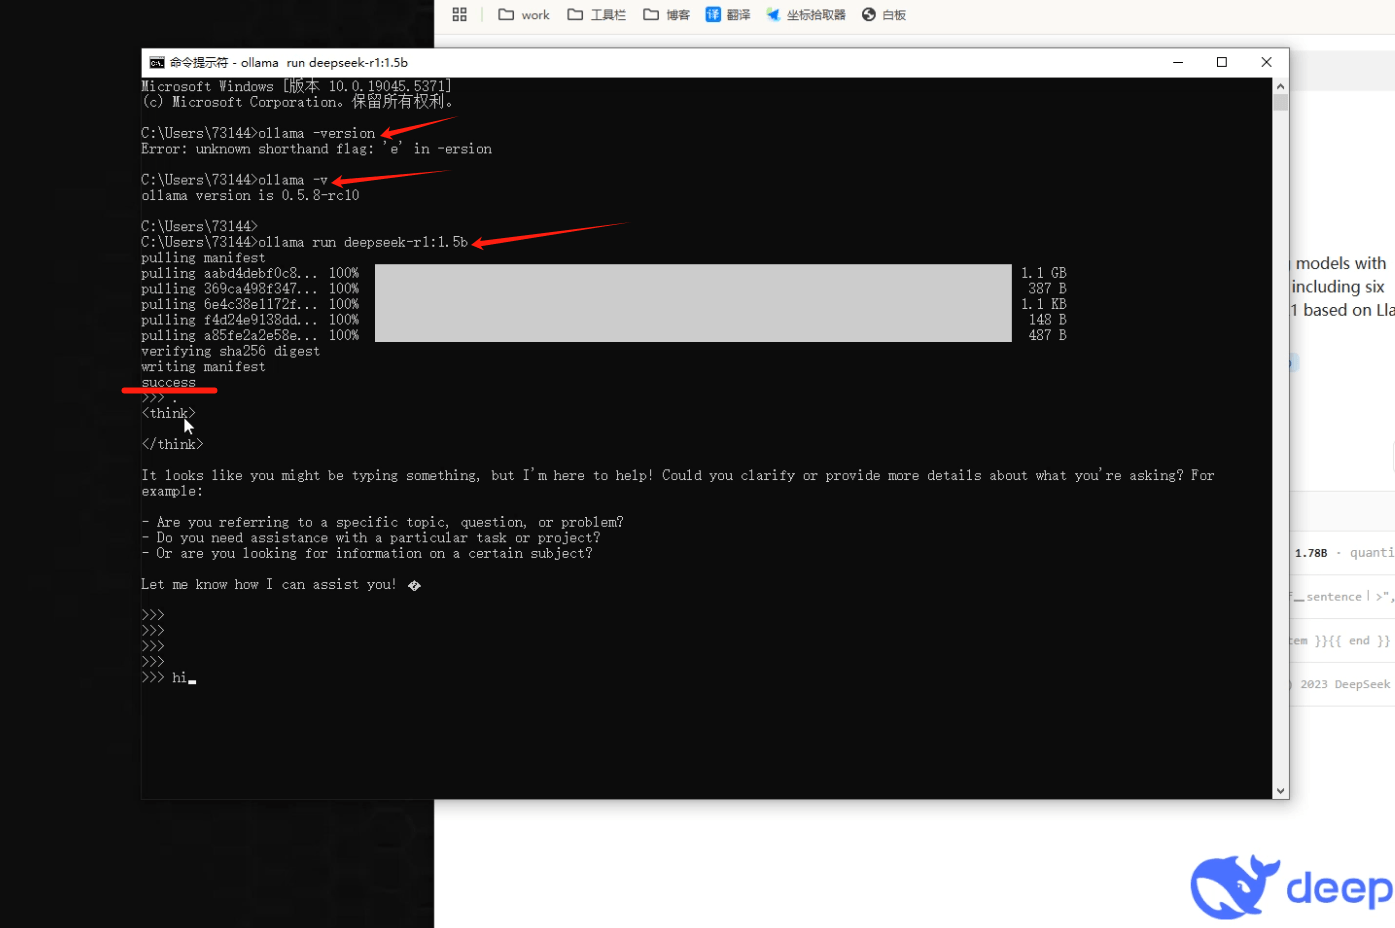Click the 'hi' input prompt line

(168, 678)
